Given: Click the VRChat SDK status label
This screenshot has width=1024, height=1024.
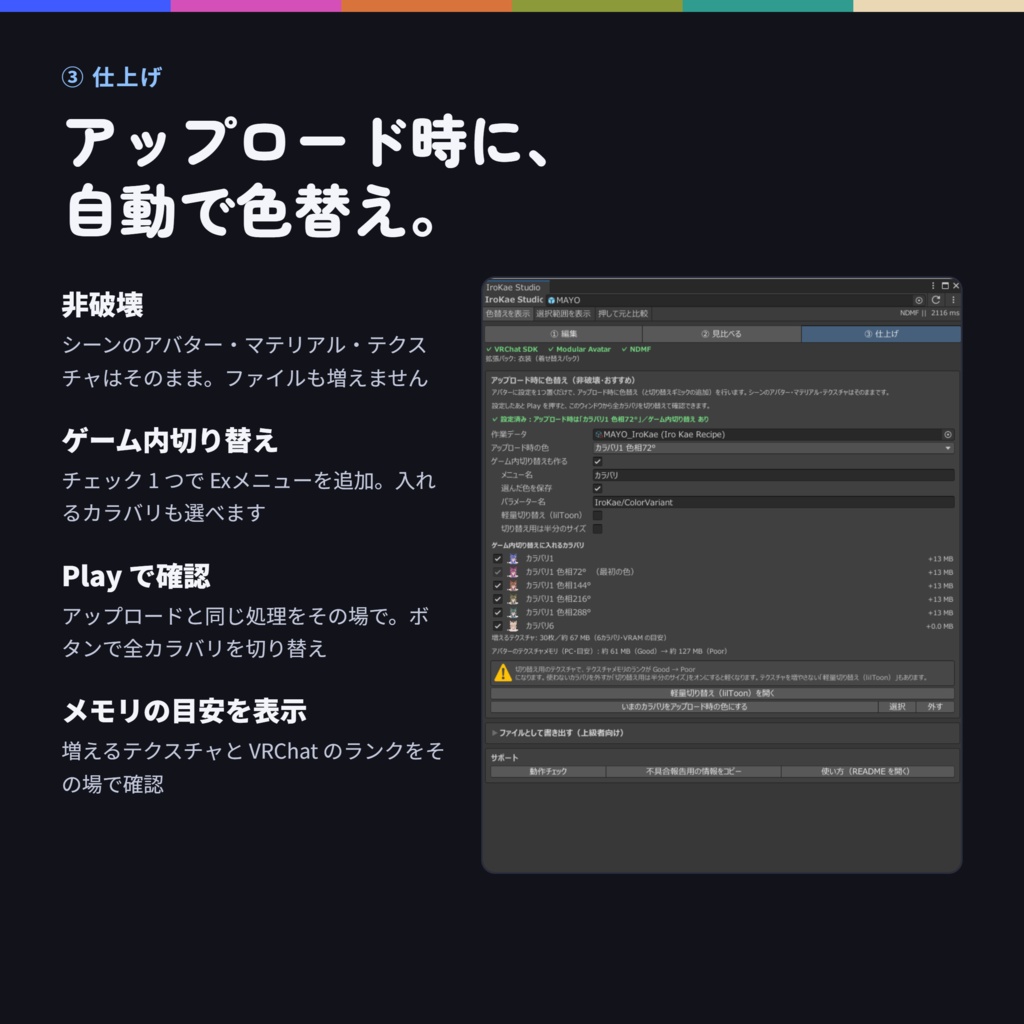Looking at the screenshot, I should point(512,349).
